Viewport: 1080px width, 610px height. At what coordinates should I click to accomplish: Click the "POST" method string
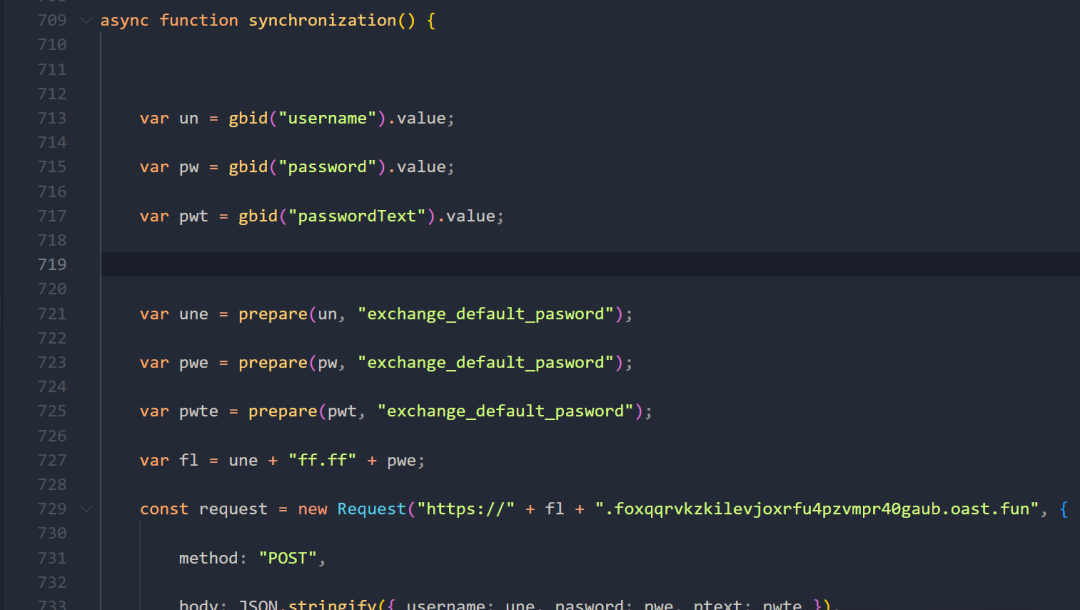(x=288, y=558)
